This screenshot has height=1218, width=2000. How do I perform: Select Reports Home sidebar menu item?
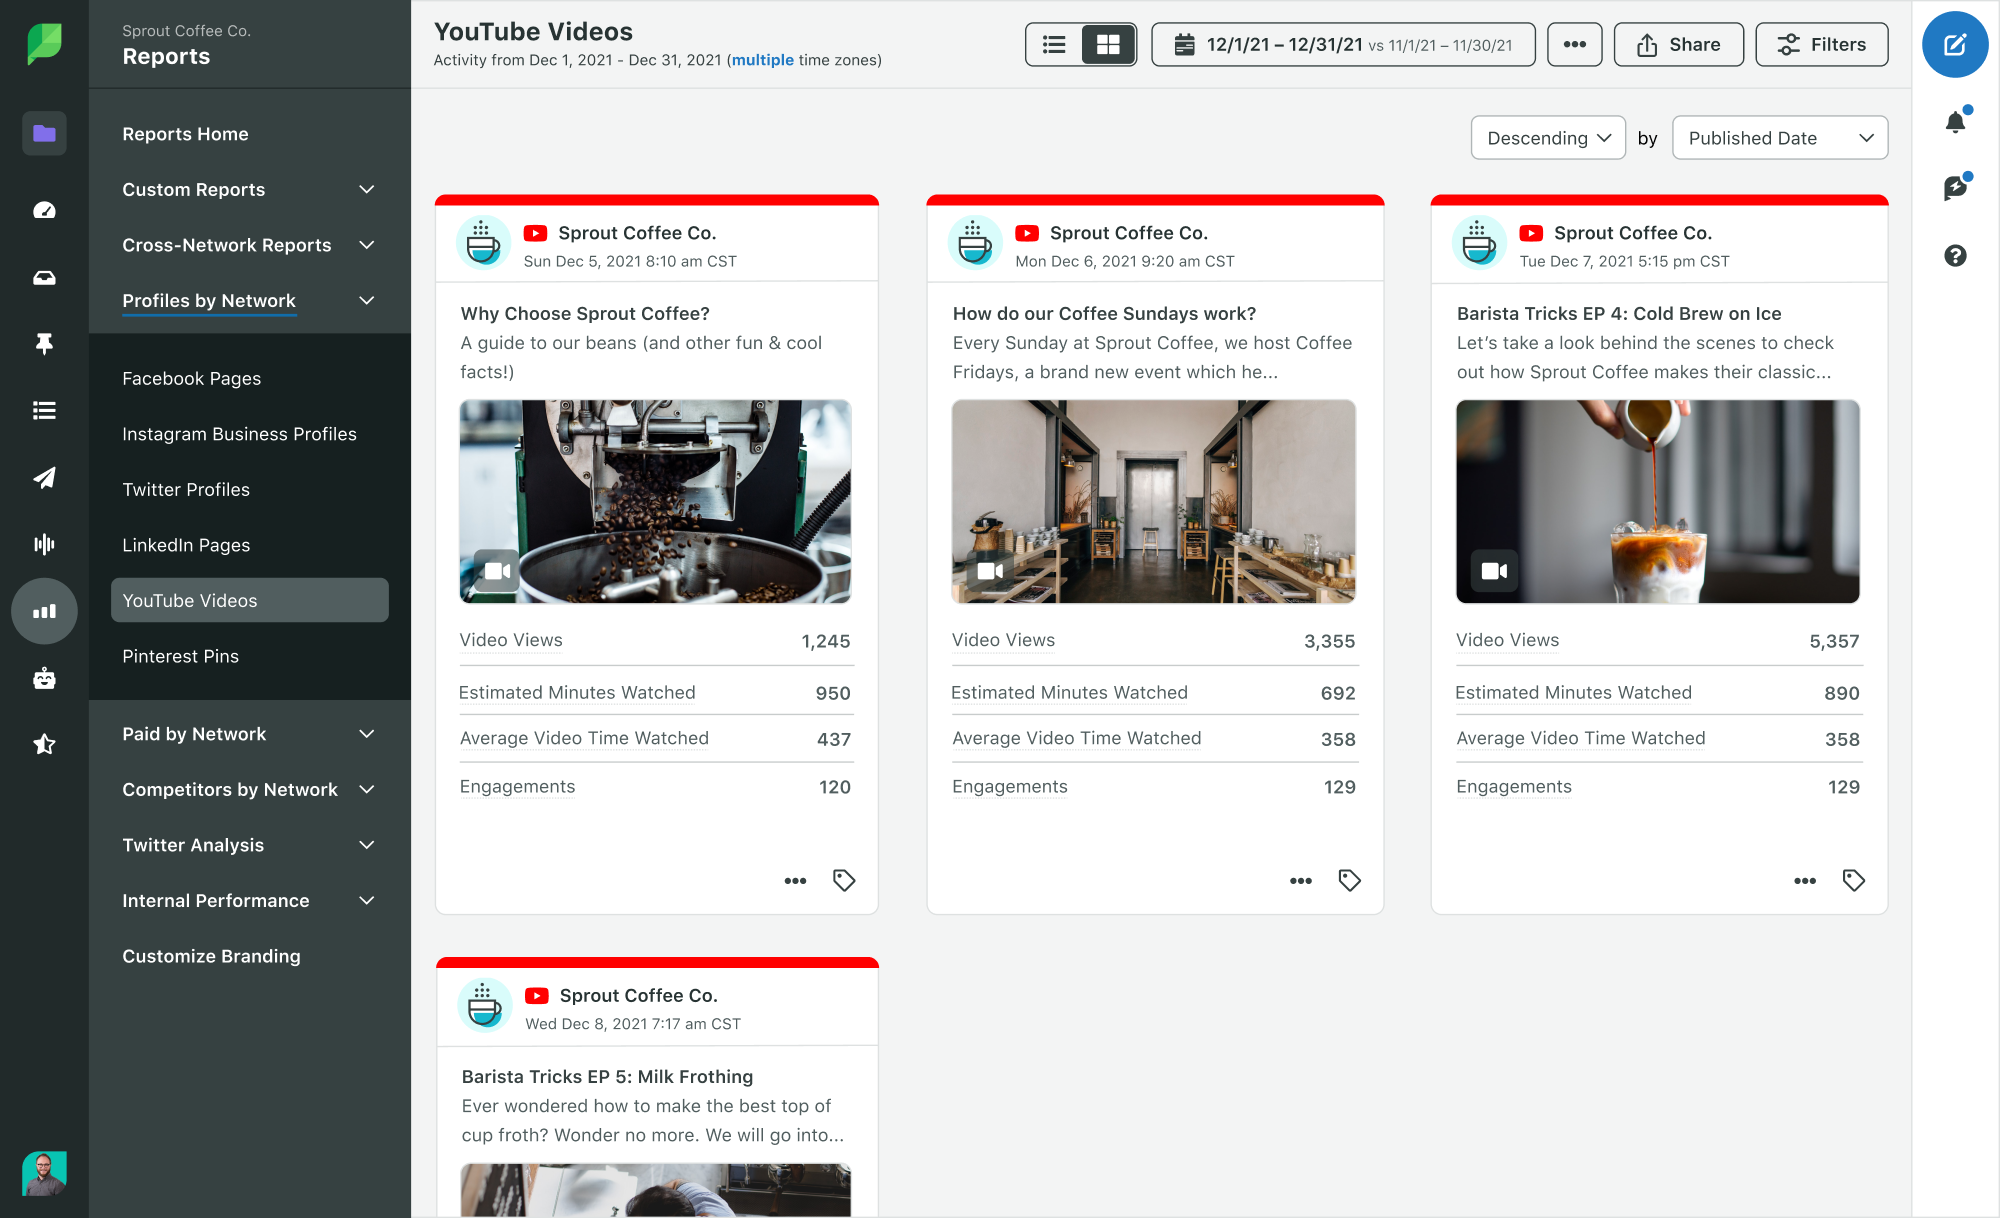coord(184,133)
